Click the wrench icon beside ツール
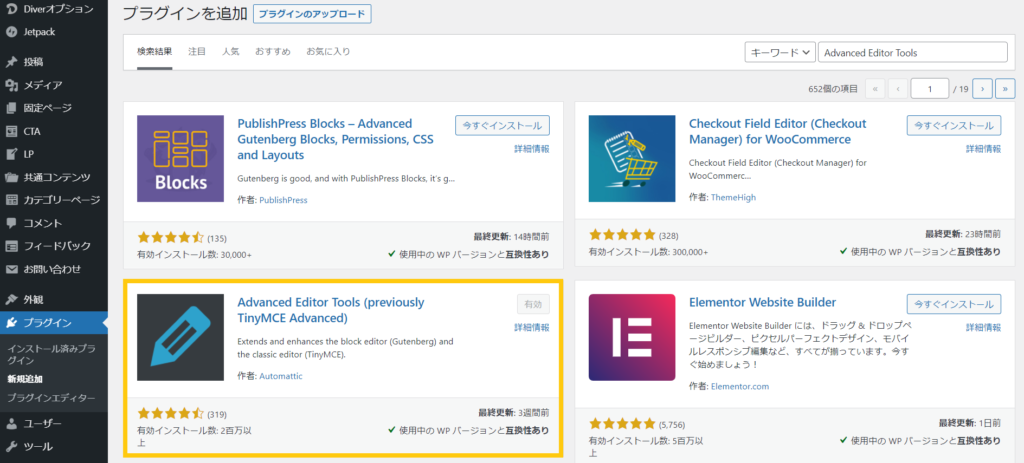The image size is (1024, 463). click(11, 447)
